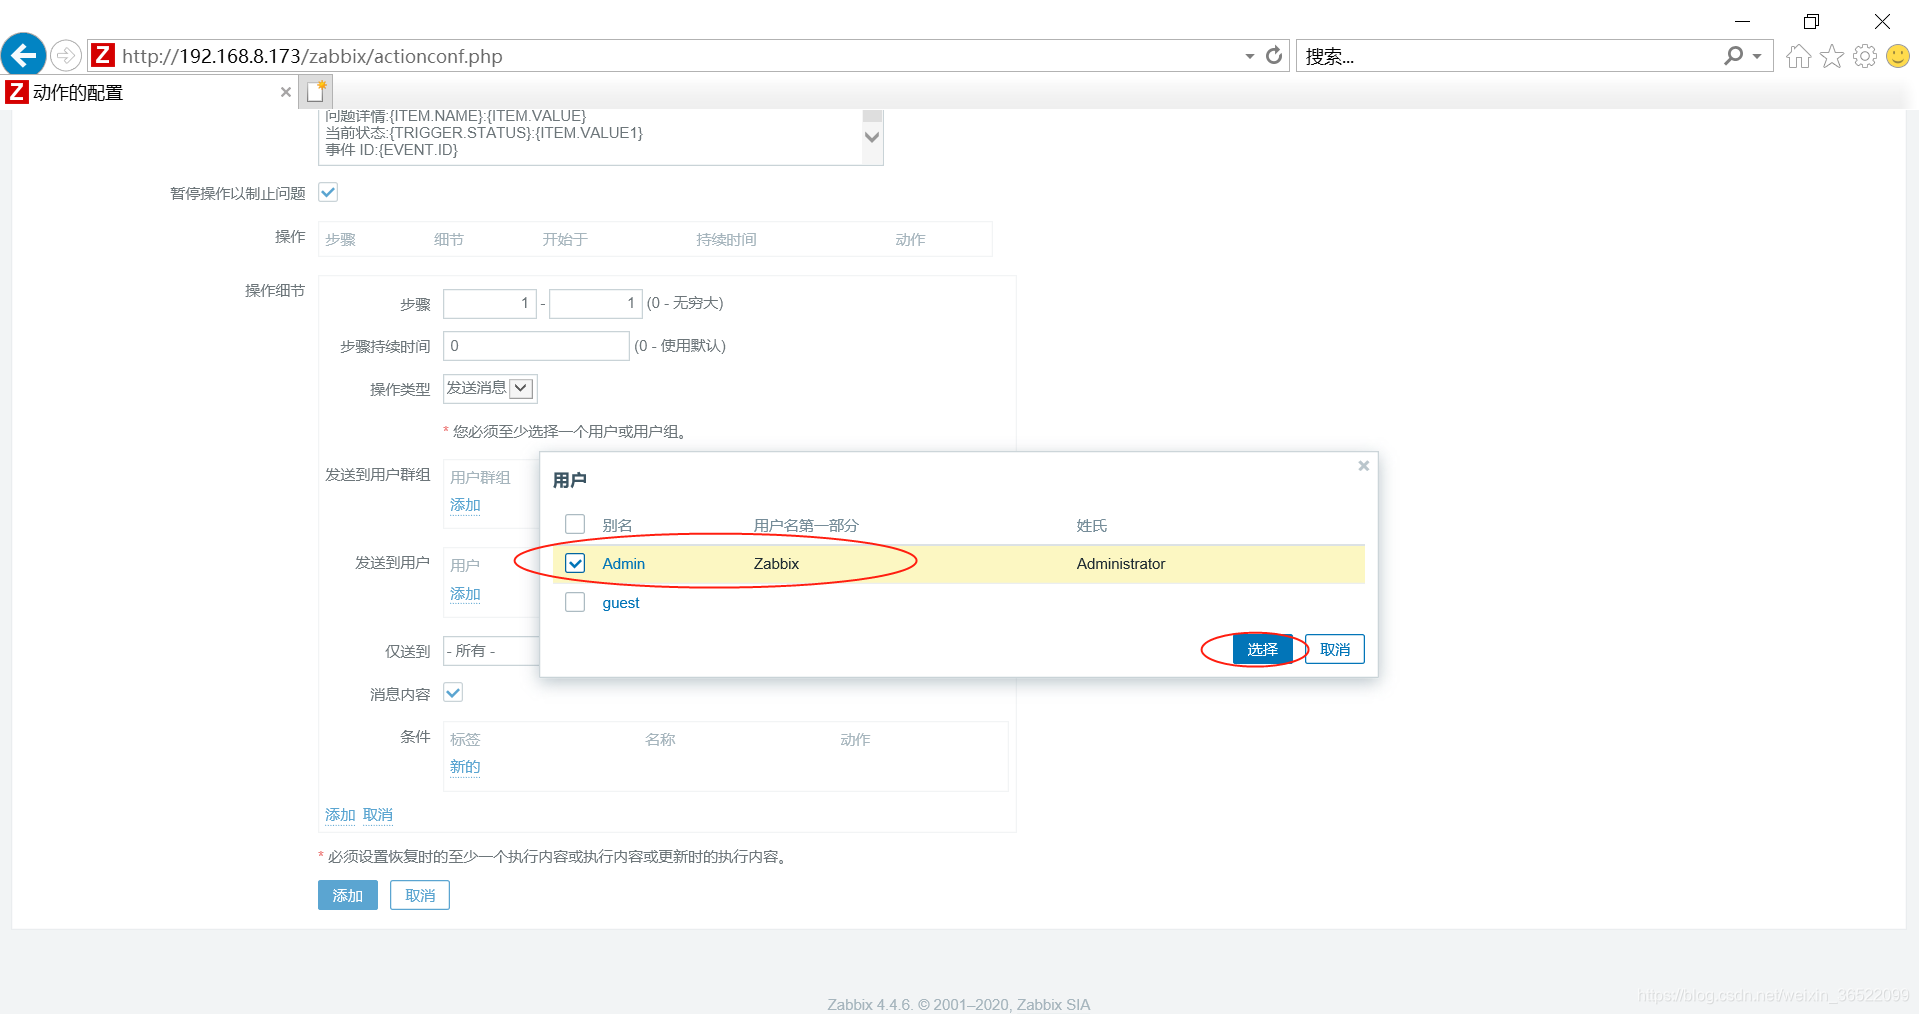Click the 姓氏 column header

point(1092,526)
